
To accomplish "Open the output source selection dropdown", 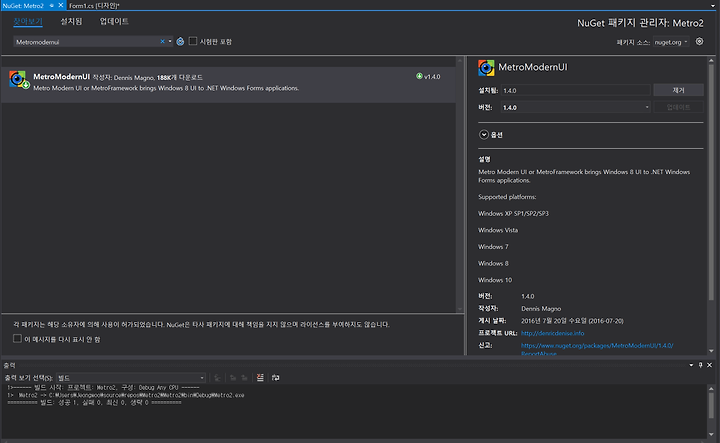I will tap(131, 378).
